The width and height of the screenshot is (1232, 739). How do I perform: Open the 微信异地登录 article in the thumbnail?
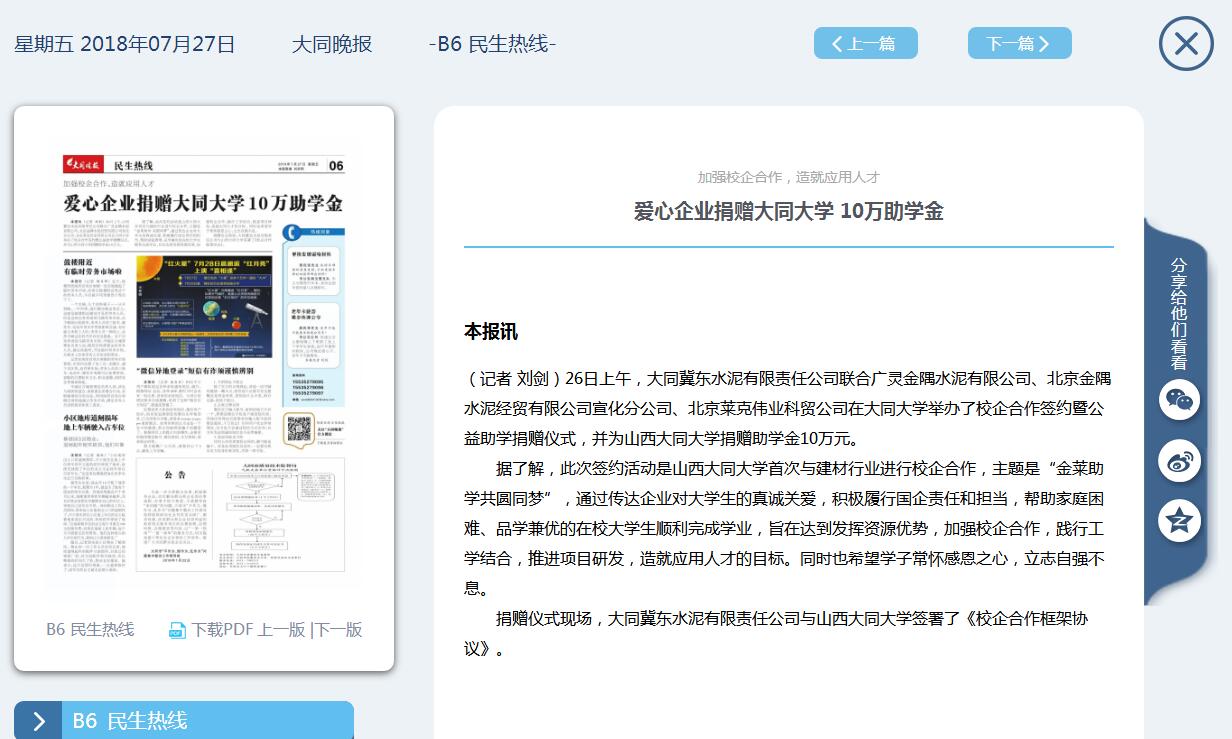click(x=204, y=370)
